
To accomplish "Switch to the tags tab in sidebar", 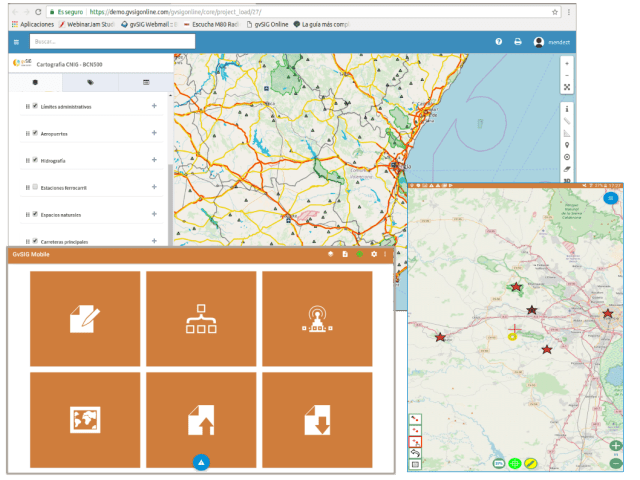I will (90, 82).
